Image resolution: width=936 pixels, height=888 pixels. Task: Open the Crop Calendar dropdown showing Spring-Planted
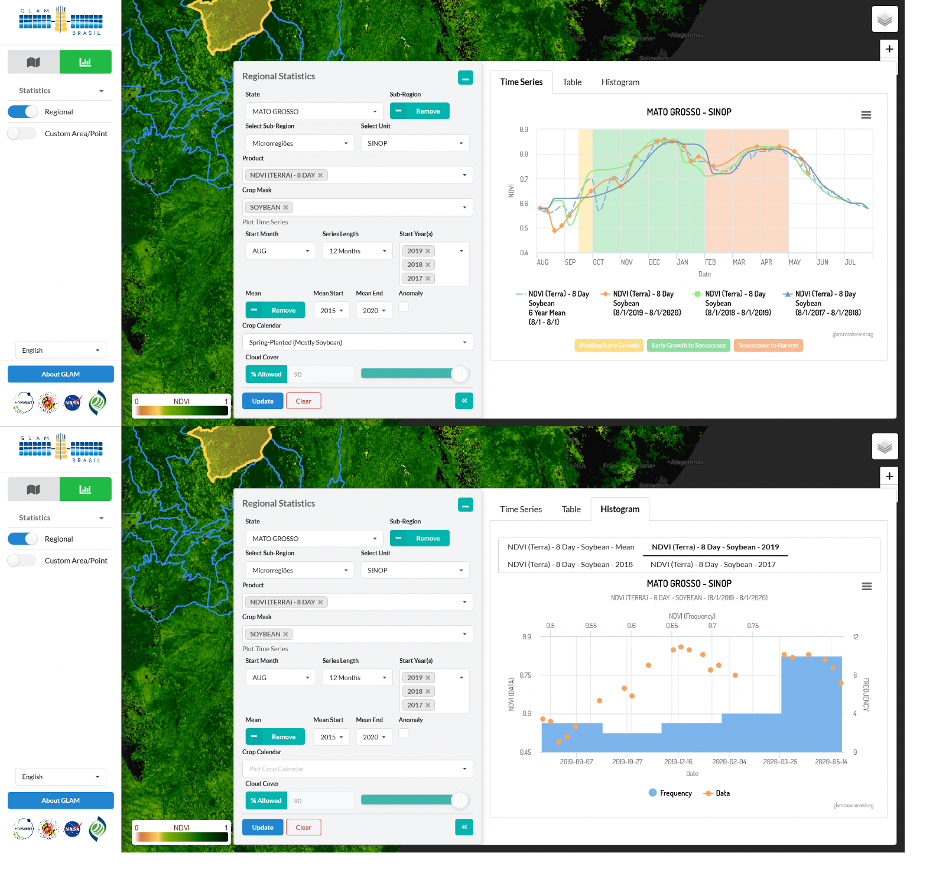coord(357,342)
